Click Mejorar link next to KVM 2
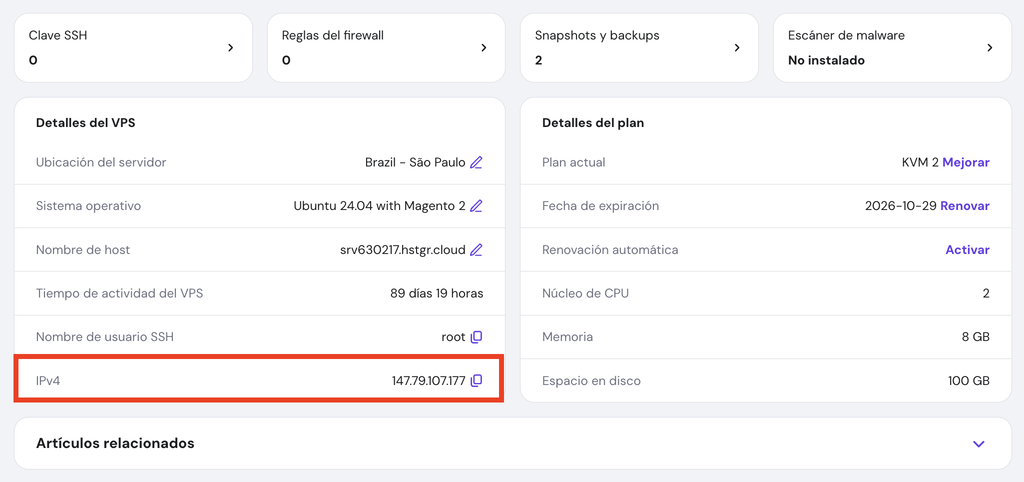This screenshot has width=1024, height=482. [965, 162]
